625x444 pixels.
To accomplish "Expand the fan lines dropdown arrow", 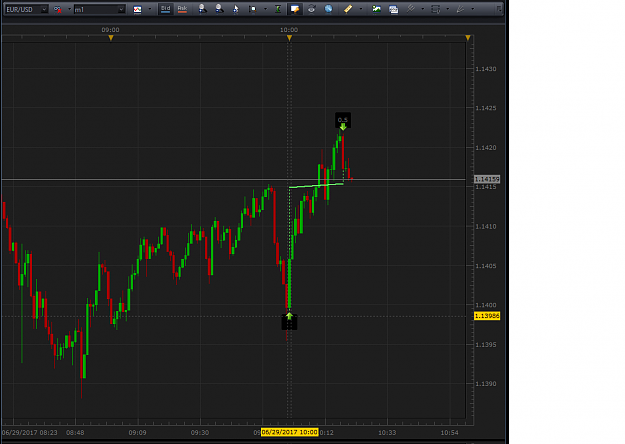I will 473,9.
